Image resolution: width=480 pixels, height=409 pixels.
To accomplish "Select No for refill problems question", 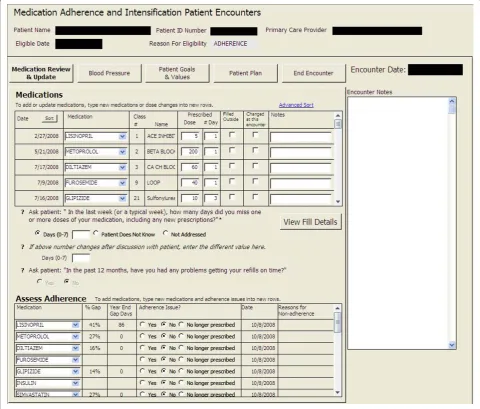I will 67,282.
